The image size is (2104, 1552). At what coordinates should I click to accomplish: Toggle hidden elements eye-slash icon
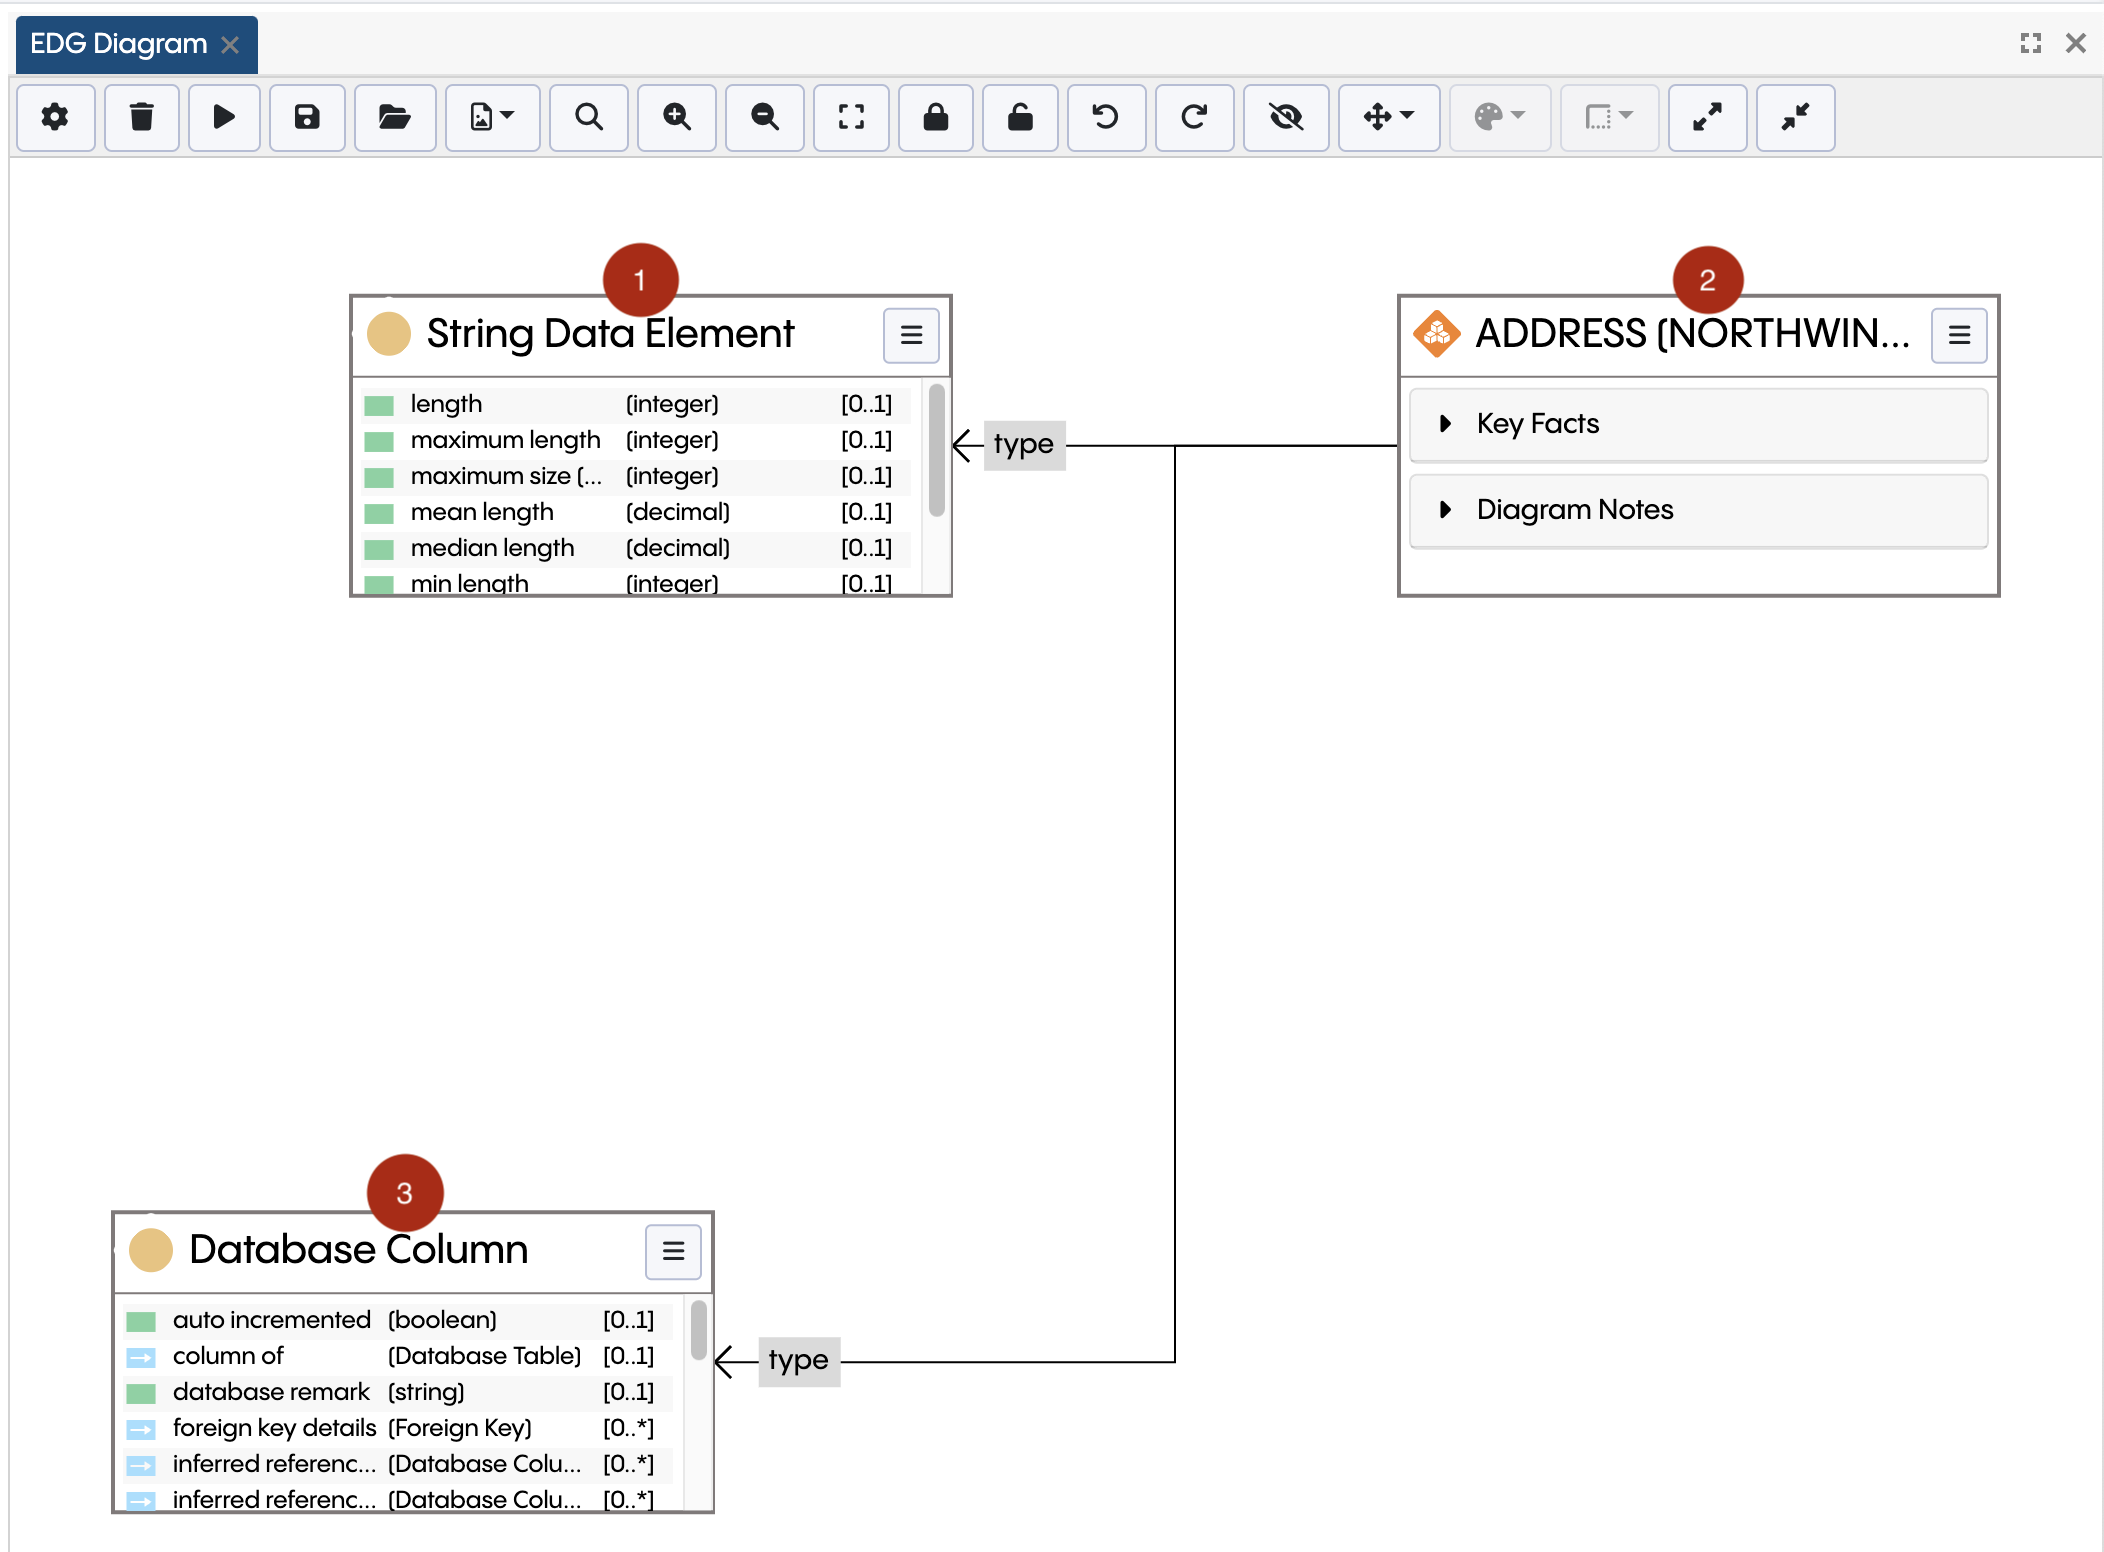[1286, 118]
